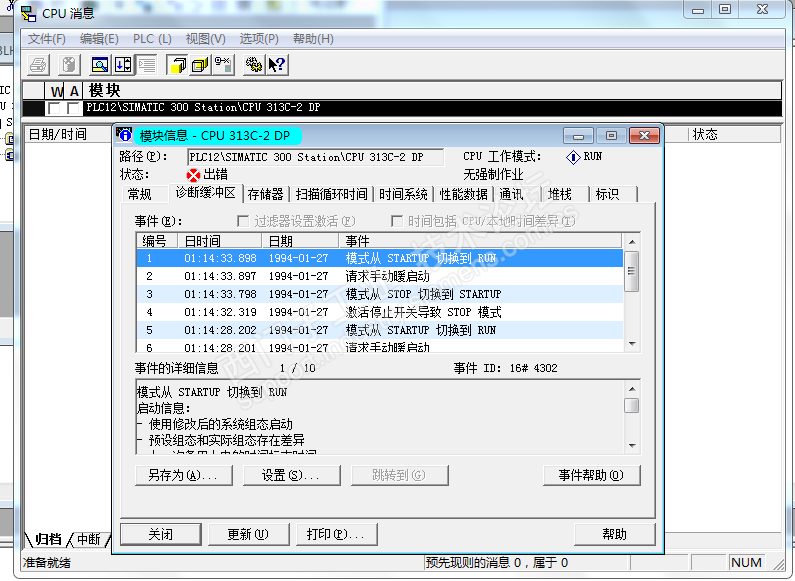Image resolution: width=795 pixels, height=581 pixels.
Task: Tick the A checkbox for PLC12 module
Action: 74,108
